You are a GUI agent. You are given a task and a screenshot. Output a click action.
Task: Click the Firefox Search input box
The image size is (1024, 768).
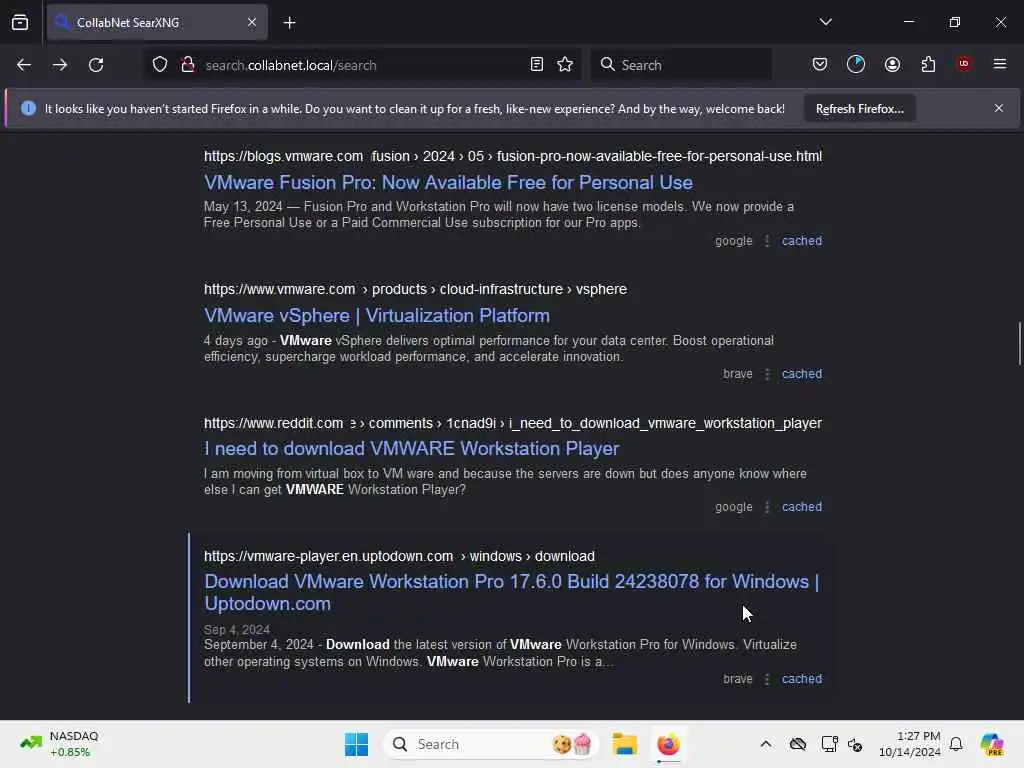coord(681,65)
